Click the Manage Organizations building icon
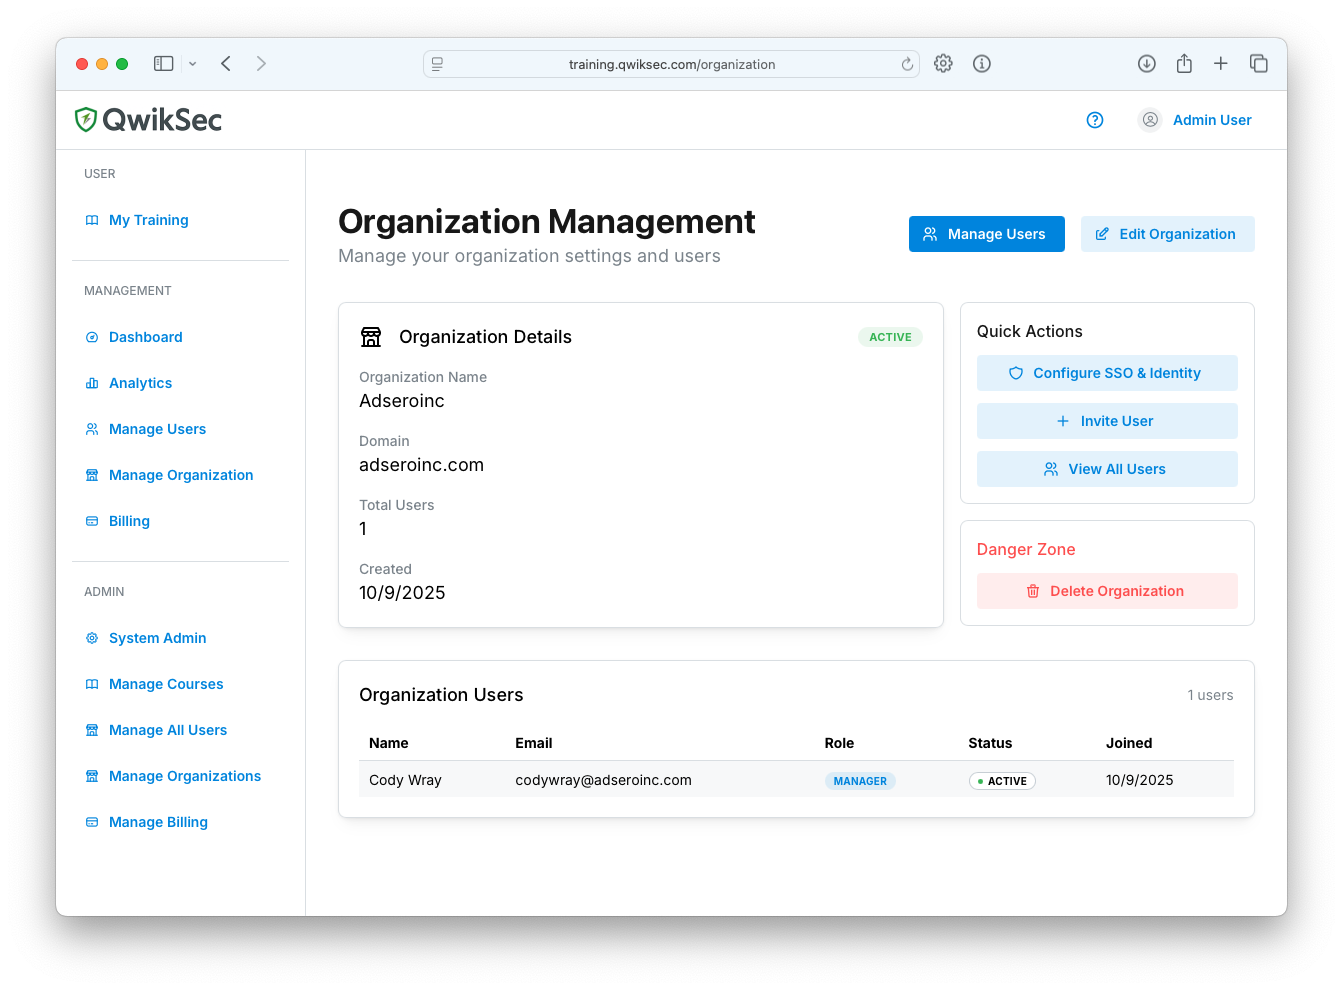The width and height of the screenshot is (1343, 990). tap(92, 776)
